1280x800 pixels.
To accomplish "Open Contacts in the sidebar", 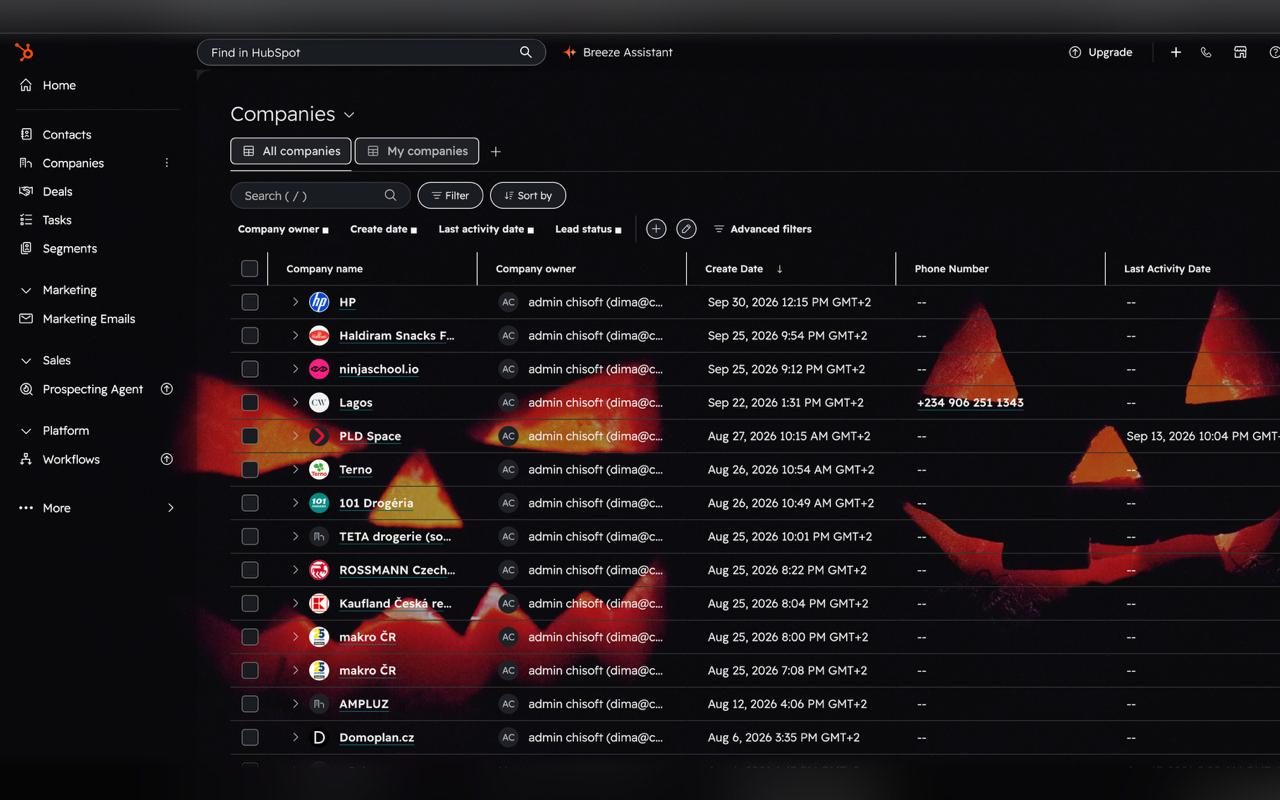I will (67, 135).
